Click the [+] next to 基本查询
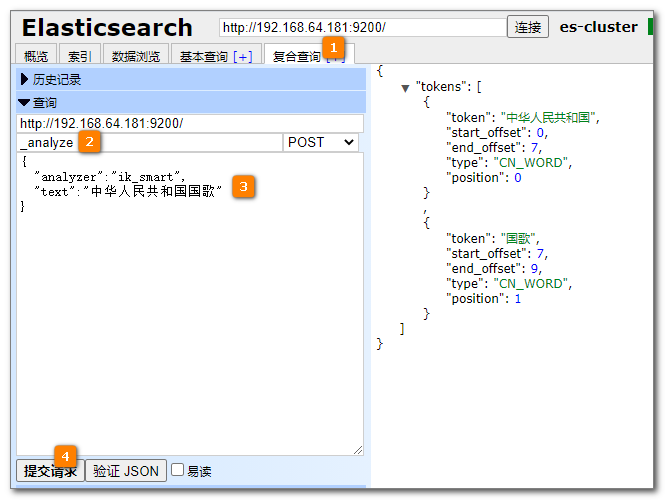 pos(243,56)
